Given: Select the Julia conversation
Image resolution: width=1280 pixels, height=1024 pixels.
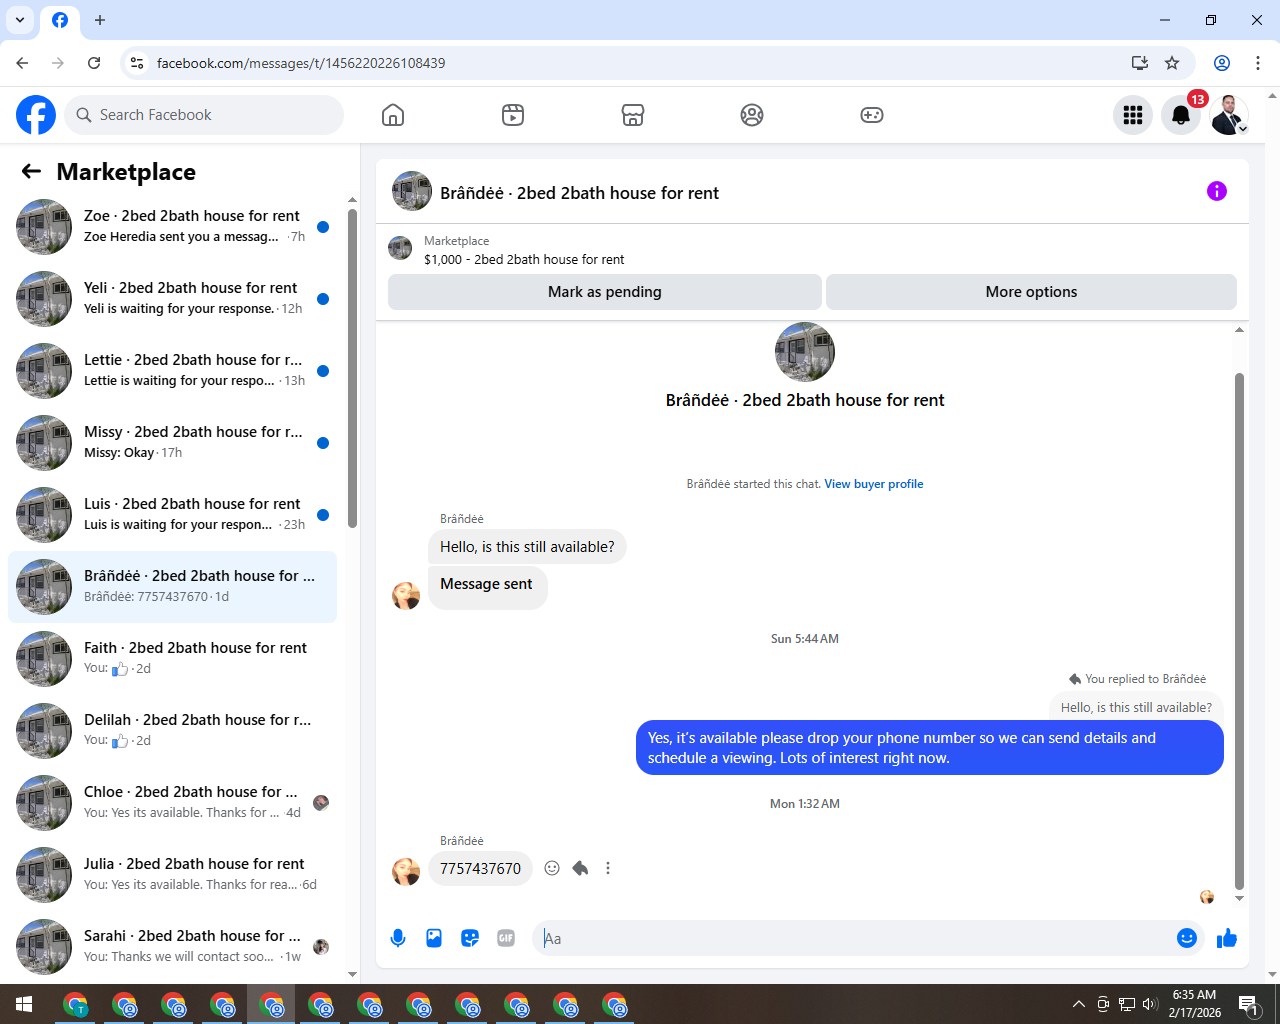Looking at the screenshot, I should 172,875.
